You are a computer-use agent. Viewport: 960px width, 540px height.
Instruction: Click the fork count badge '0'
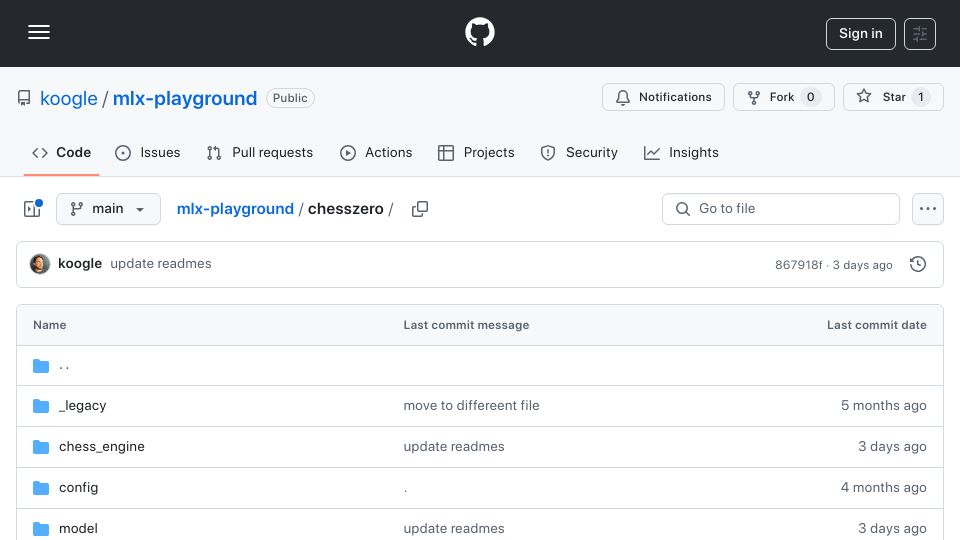[811, 97]
